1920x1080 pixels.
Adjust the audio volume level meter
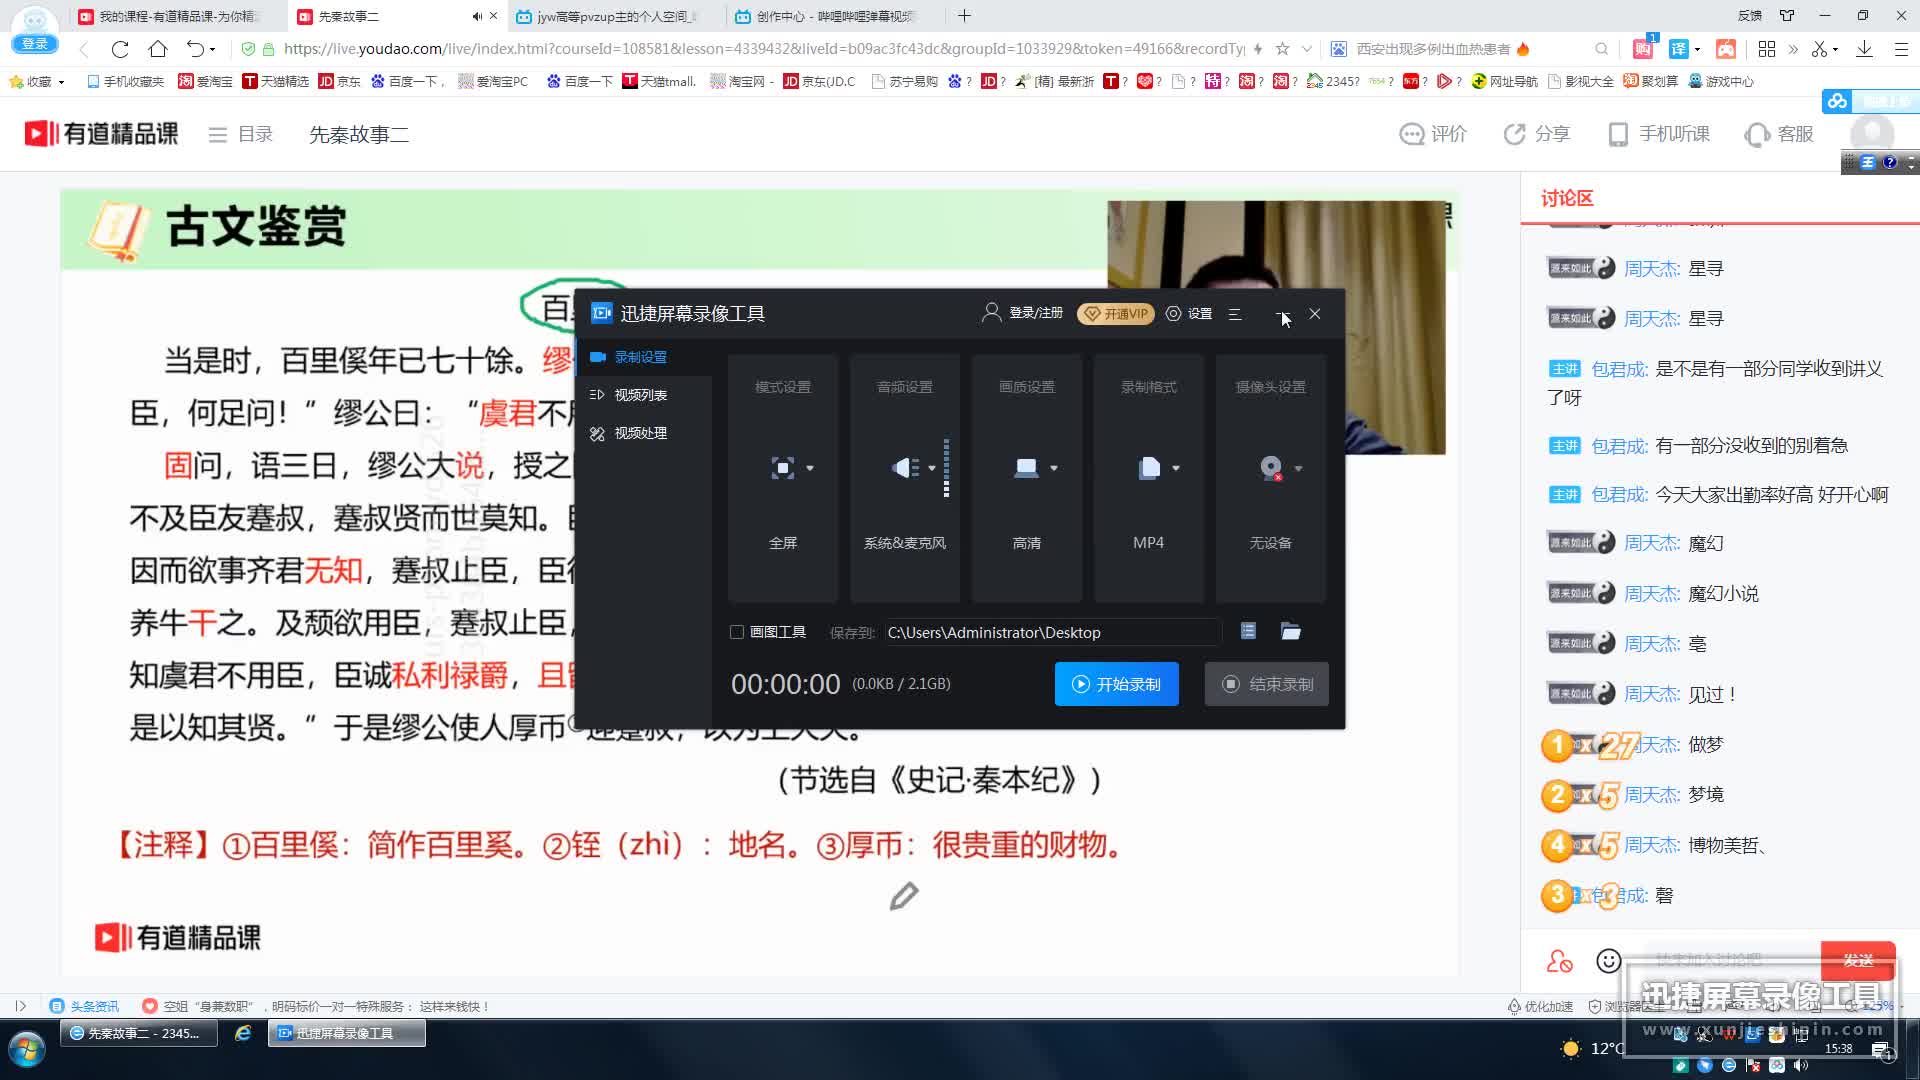point(946,468)
